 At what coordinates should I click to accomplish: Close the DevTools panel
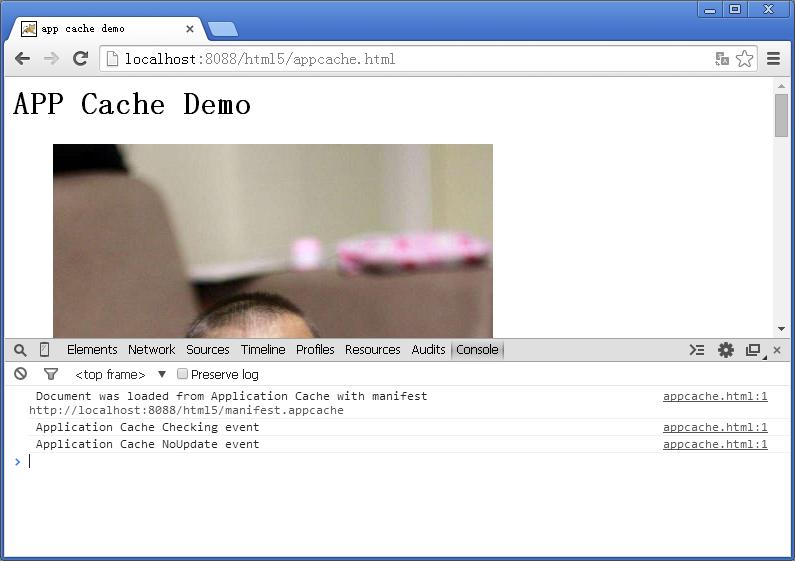click(x=777, y=350)
